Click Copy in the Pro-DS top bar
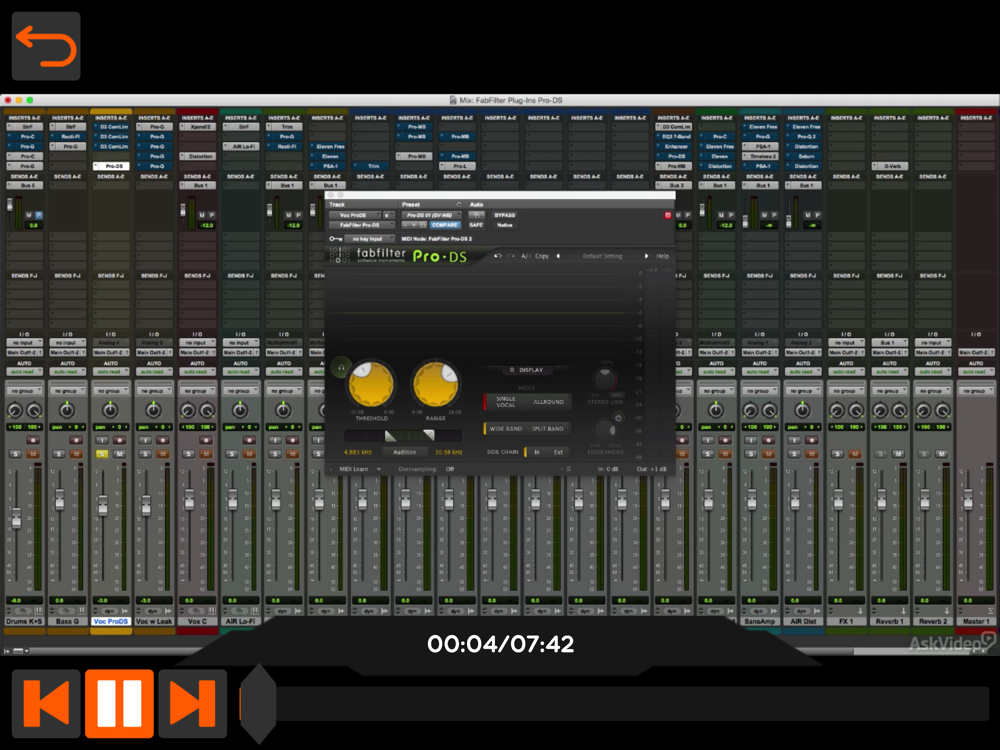Screen dimensions: 1000x750 click(541, 256)
